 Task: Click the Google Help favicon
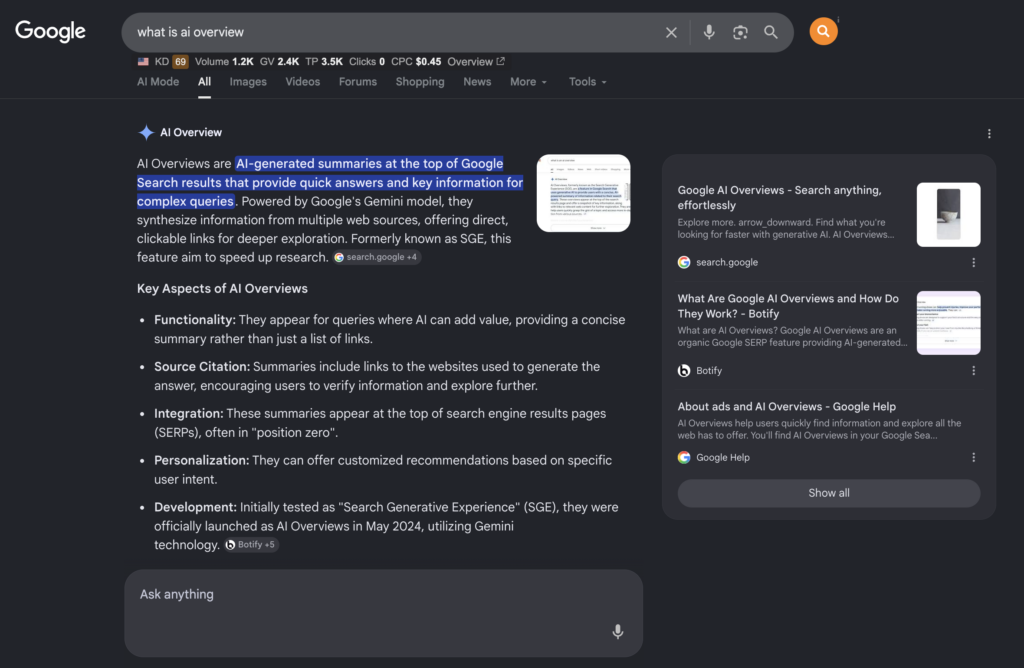[684, 458]
